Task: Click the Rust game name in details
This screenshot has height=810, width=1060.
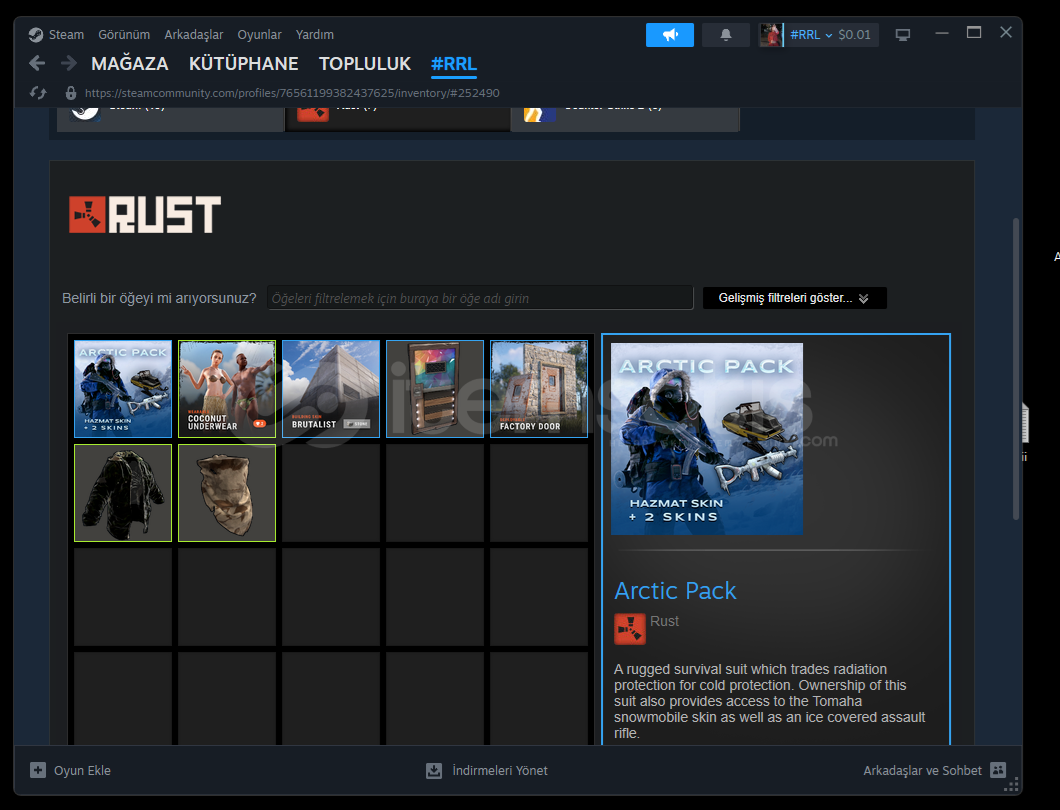Action: pos(665,621)
